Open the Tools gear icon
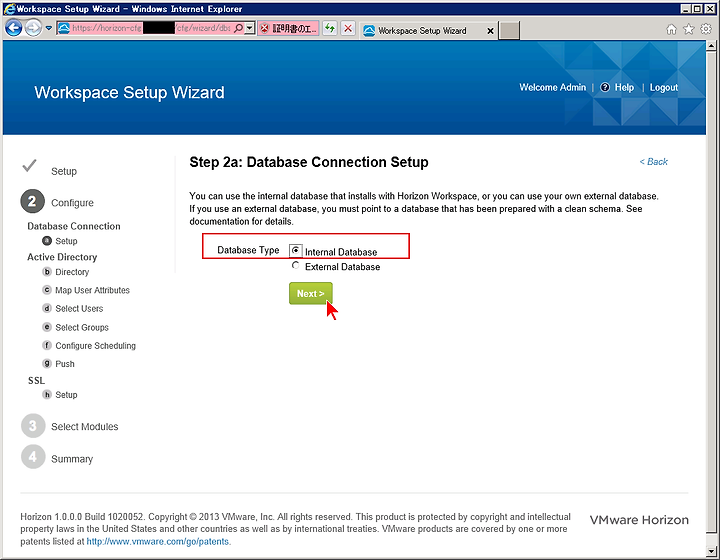The height and width of the screenshot is (560, 720). [x=706, y=29]
